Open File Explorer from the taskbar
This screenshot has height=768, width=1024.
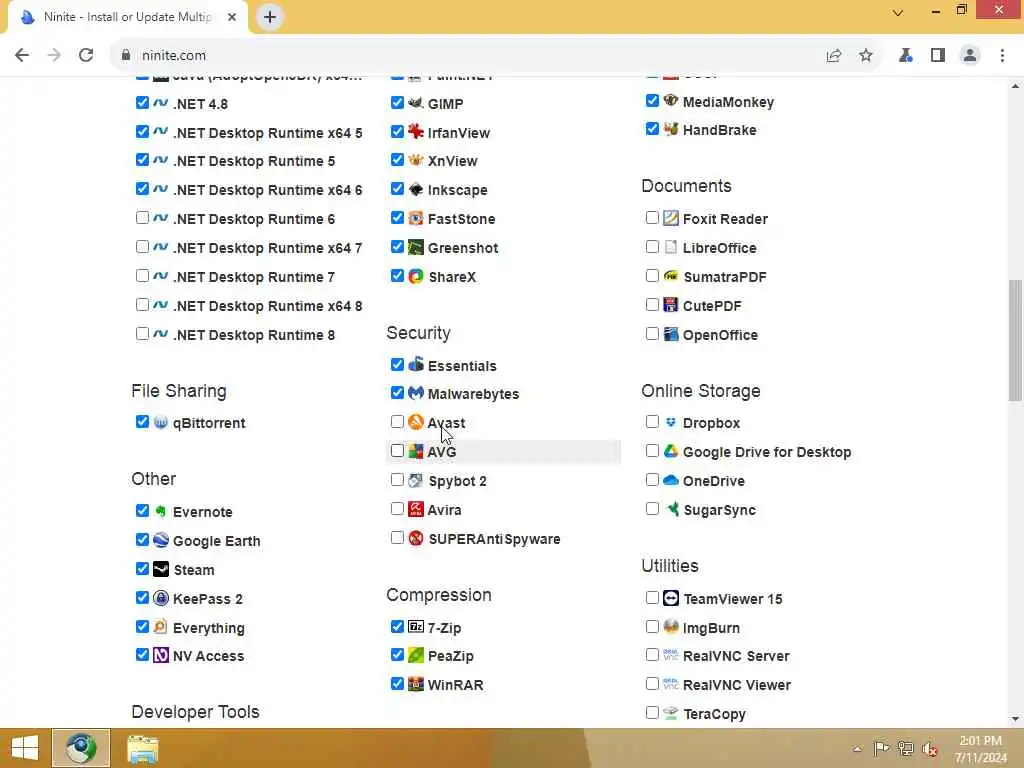click(x=142, y=749)
